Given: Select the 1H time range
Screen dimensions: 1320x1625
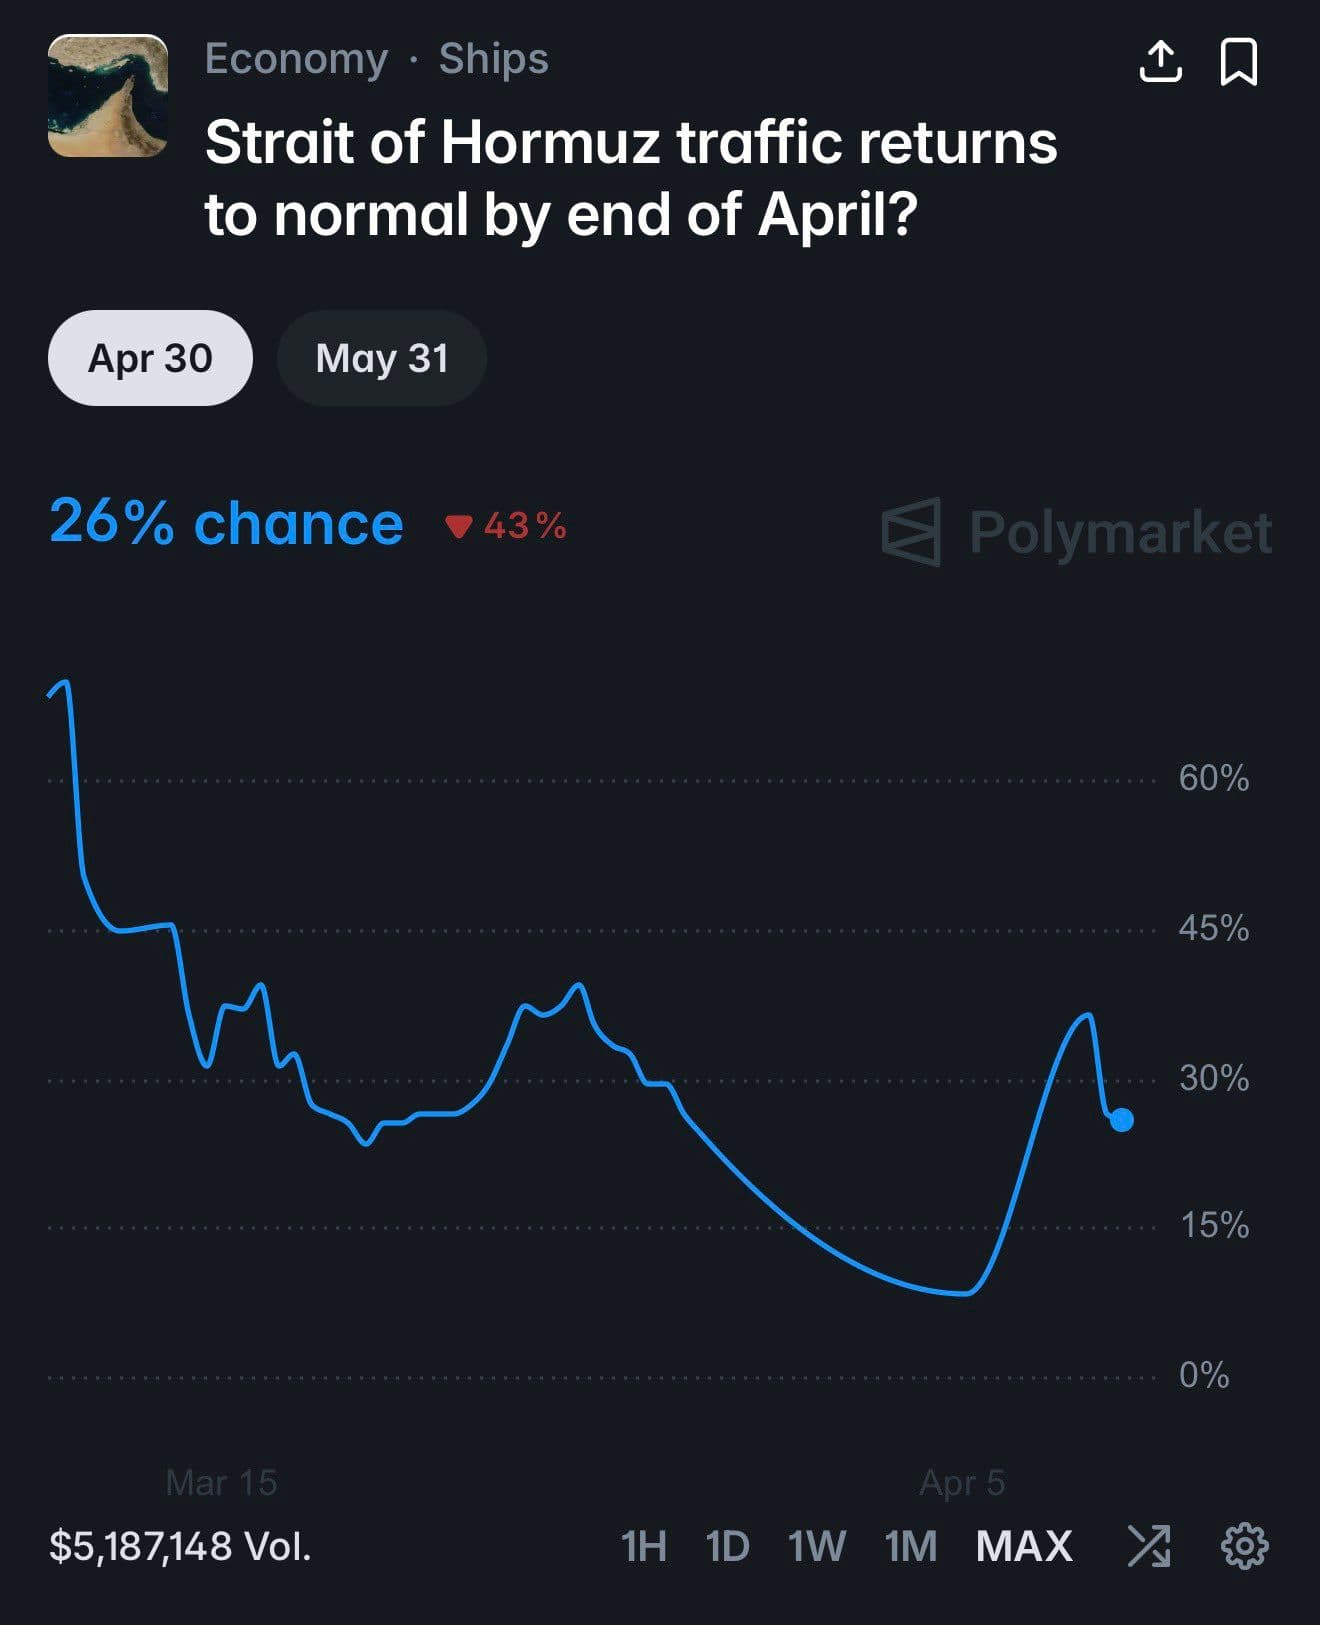Looking at the screenshot, I should (x=644, y=1545).
